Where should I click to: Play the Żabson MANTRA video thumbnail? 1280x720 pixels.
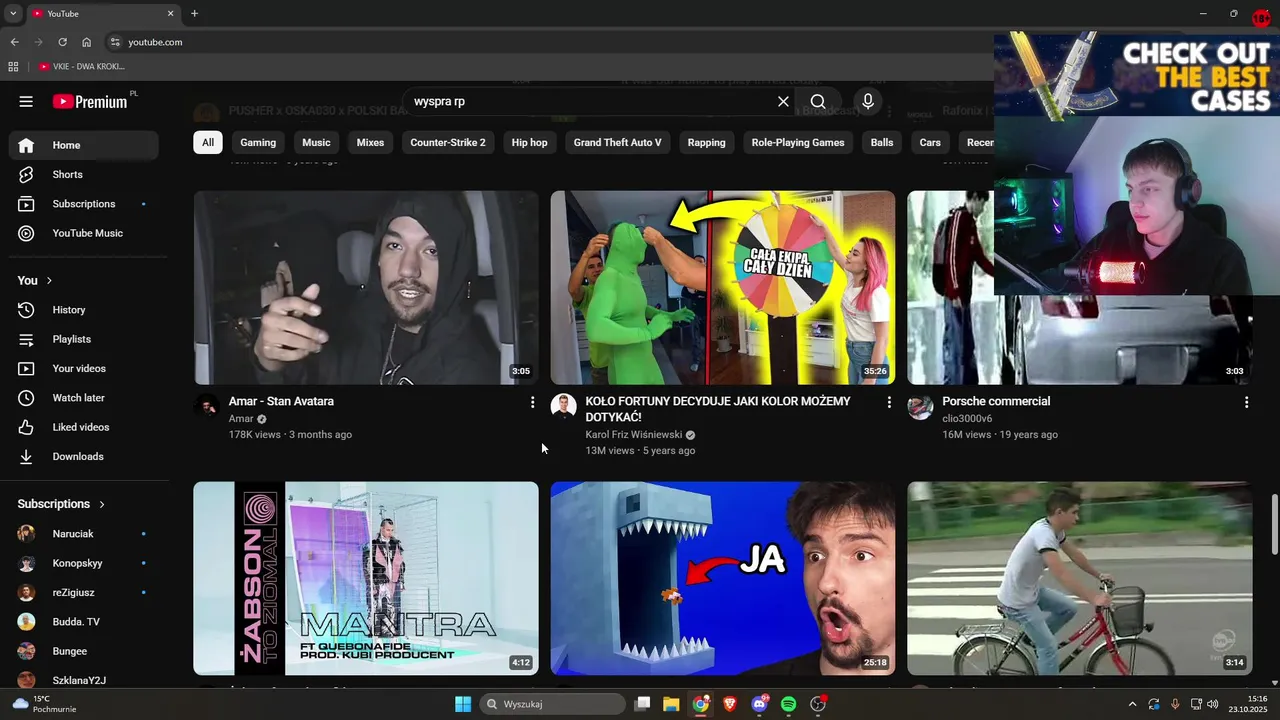coord(366,578)
